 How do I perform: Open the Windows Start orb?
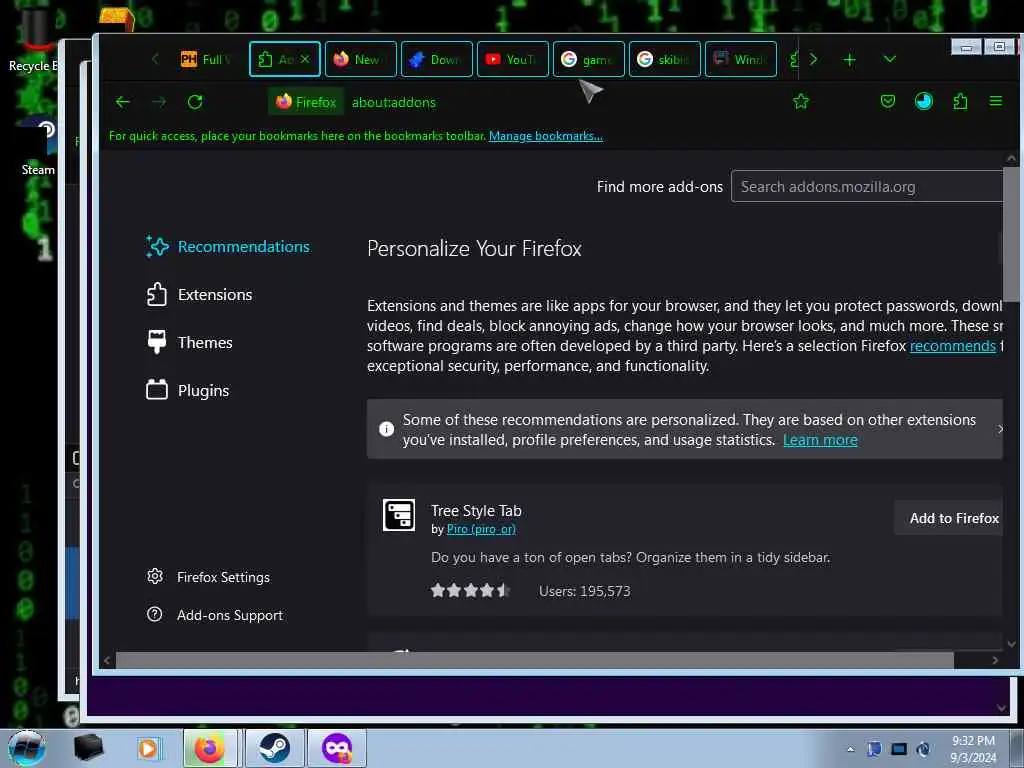[26, 748]
